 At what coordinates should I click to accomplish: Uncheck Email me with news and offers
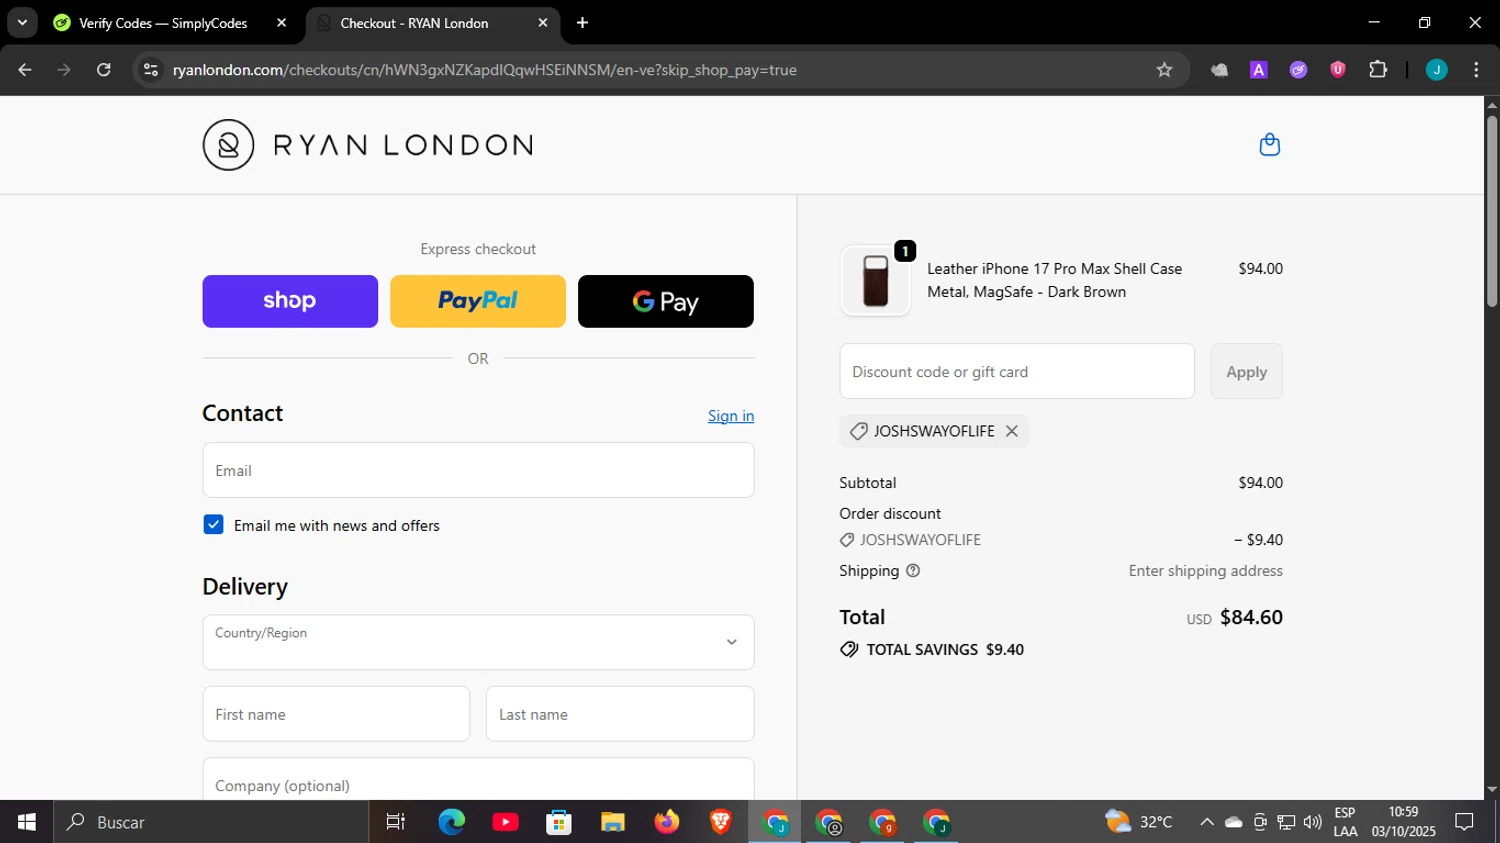[213, 525]
